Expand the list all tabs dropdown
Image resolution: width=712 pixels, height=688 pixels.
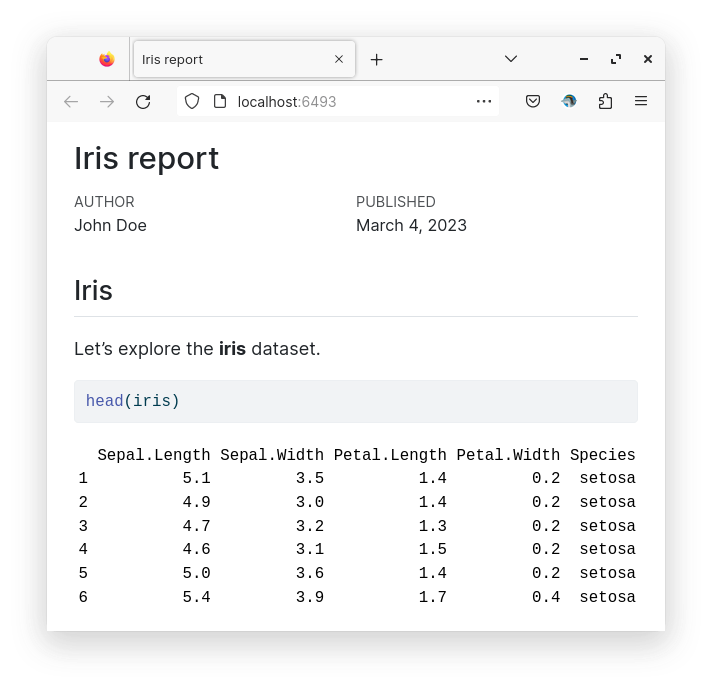click(511, 60)
